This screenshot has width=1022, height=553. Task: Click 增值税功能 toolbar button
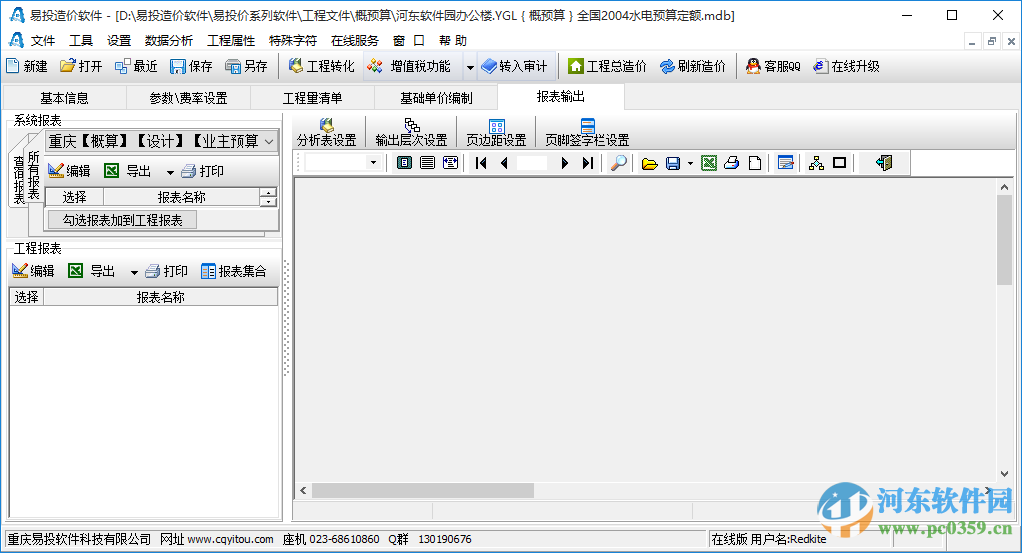[x=409, y=66]
